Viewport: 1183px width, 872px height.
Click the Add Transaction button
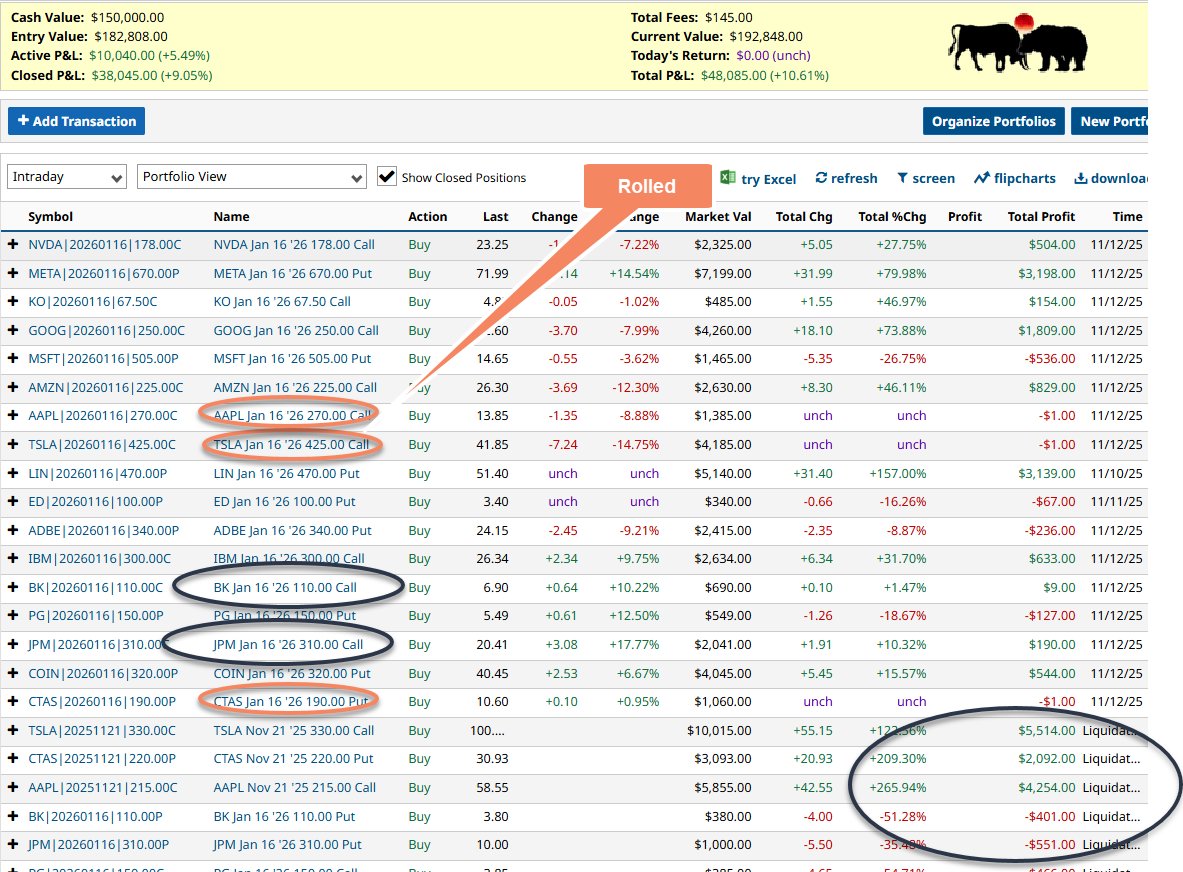click(76, 121)
